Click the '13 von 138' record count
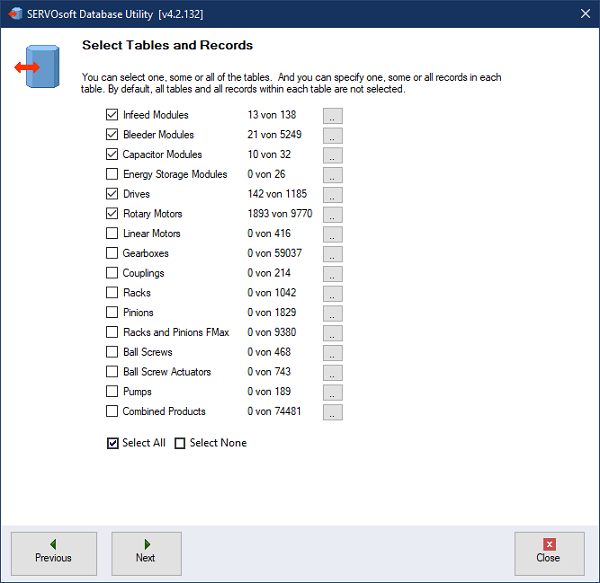Image resolution: width=600 pixels, height=583 pixels. 272,115
